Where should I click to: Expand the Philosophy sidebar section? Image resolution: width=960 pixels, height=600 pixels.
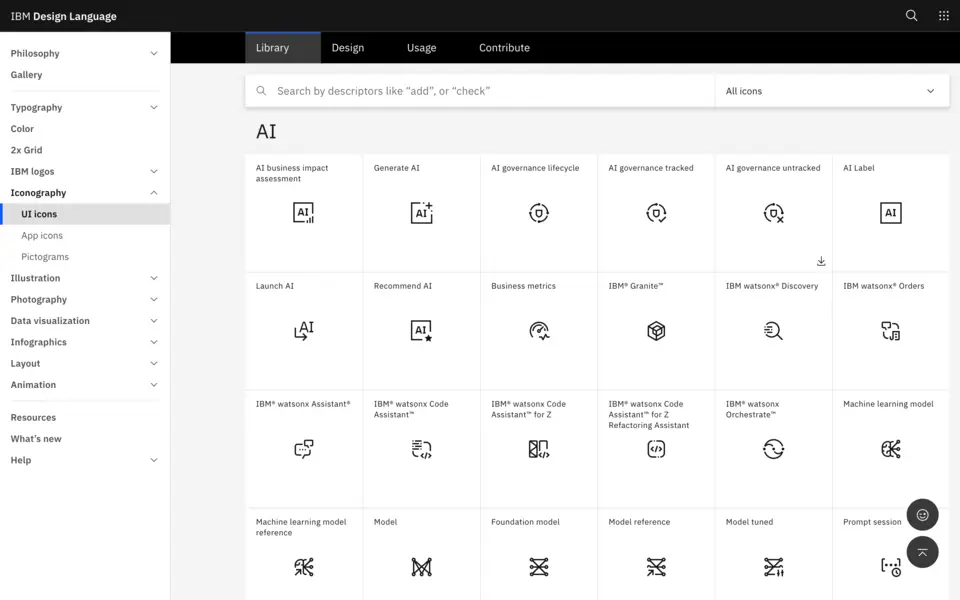point(84,53)
